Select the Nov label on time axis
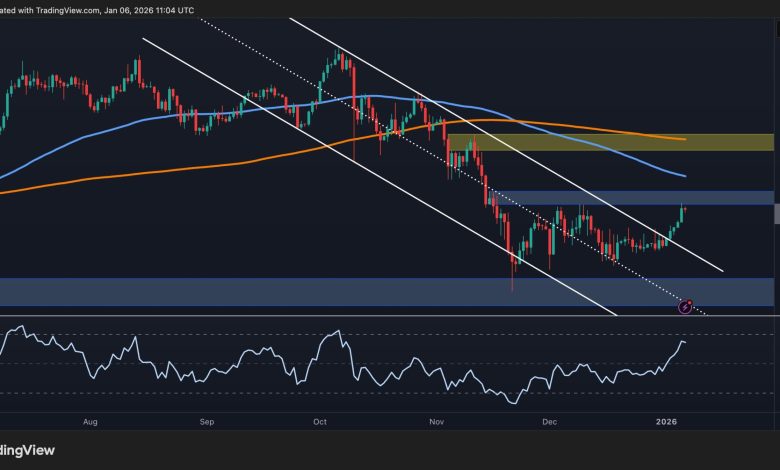Viewport: 780px width, 470px height. (436, 422)
